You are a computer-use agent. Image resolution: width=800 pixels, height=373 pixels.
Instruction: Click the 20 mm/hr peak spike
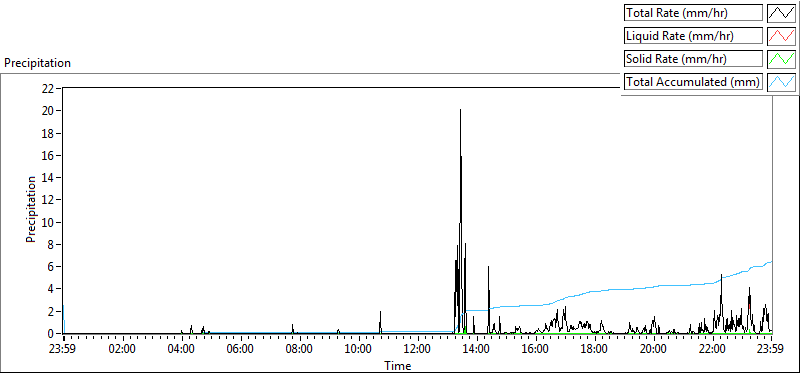(x=460, y=111)
